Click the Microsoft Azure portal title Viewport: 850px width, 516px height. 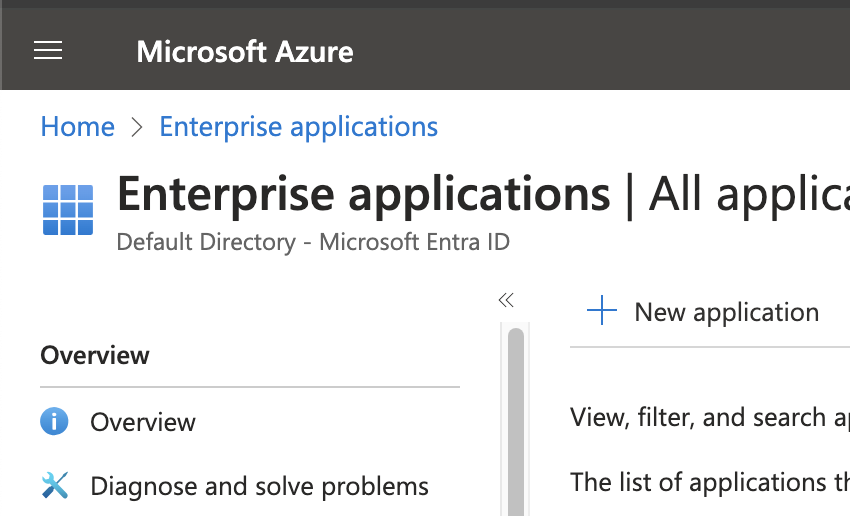coord(245,51)
